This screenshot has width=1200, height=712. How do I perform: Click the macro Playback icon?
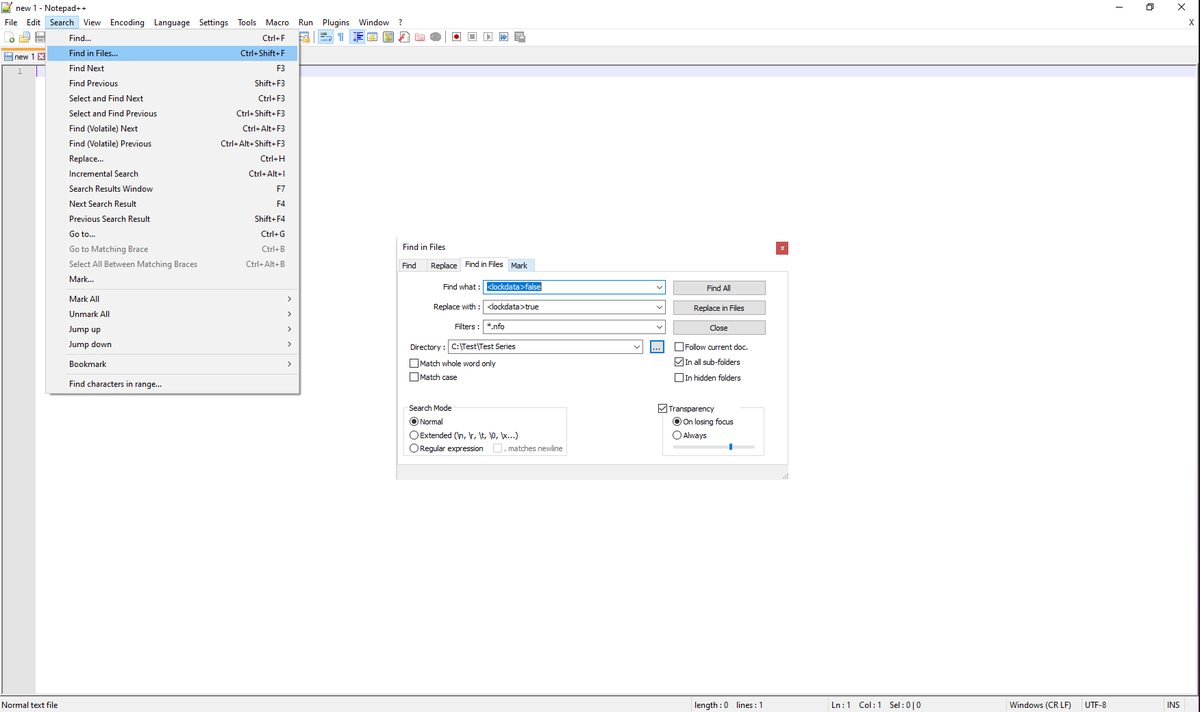488,37
